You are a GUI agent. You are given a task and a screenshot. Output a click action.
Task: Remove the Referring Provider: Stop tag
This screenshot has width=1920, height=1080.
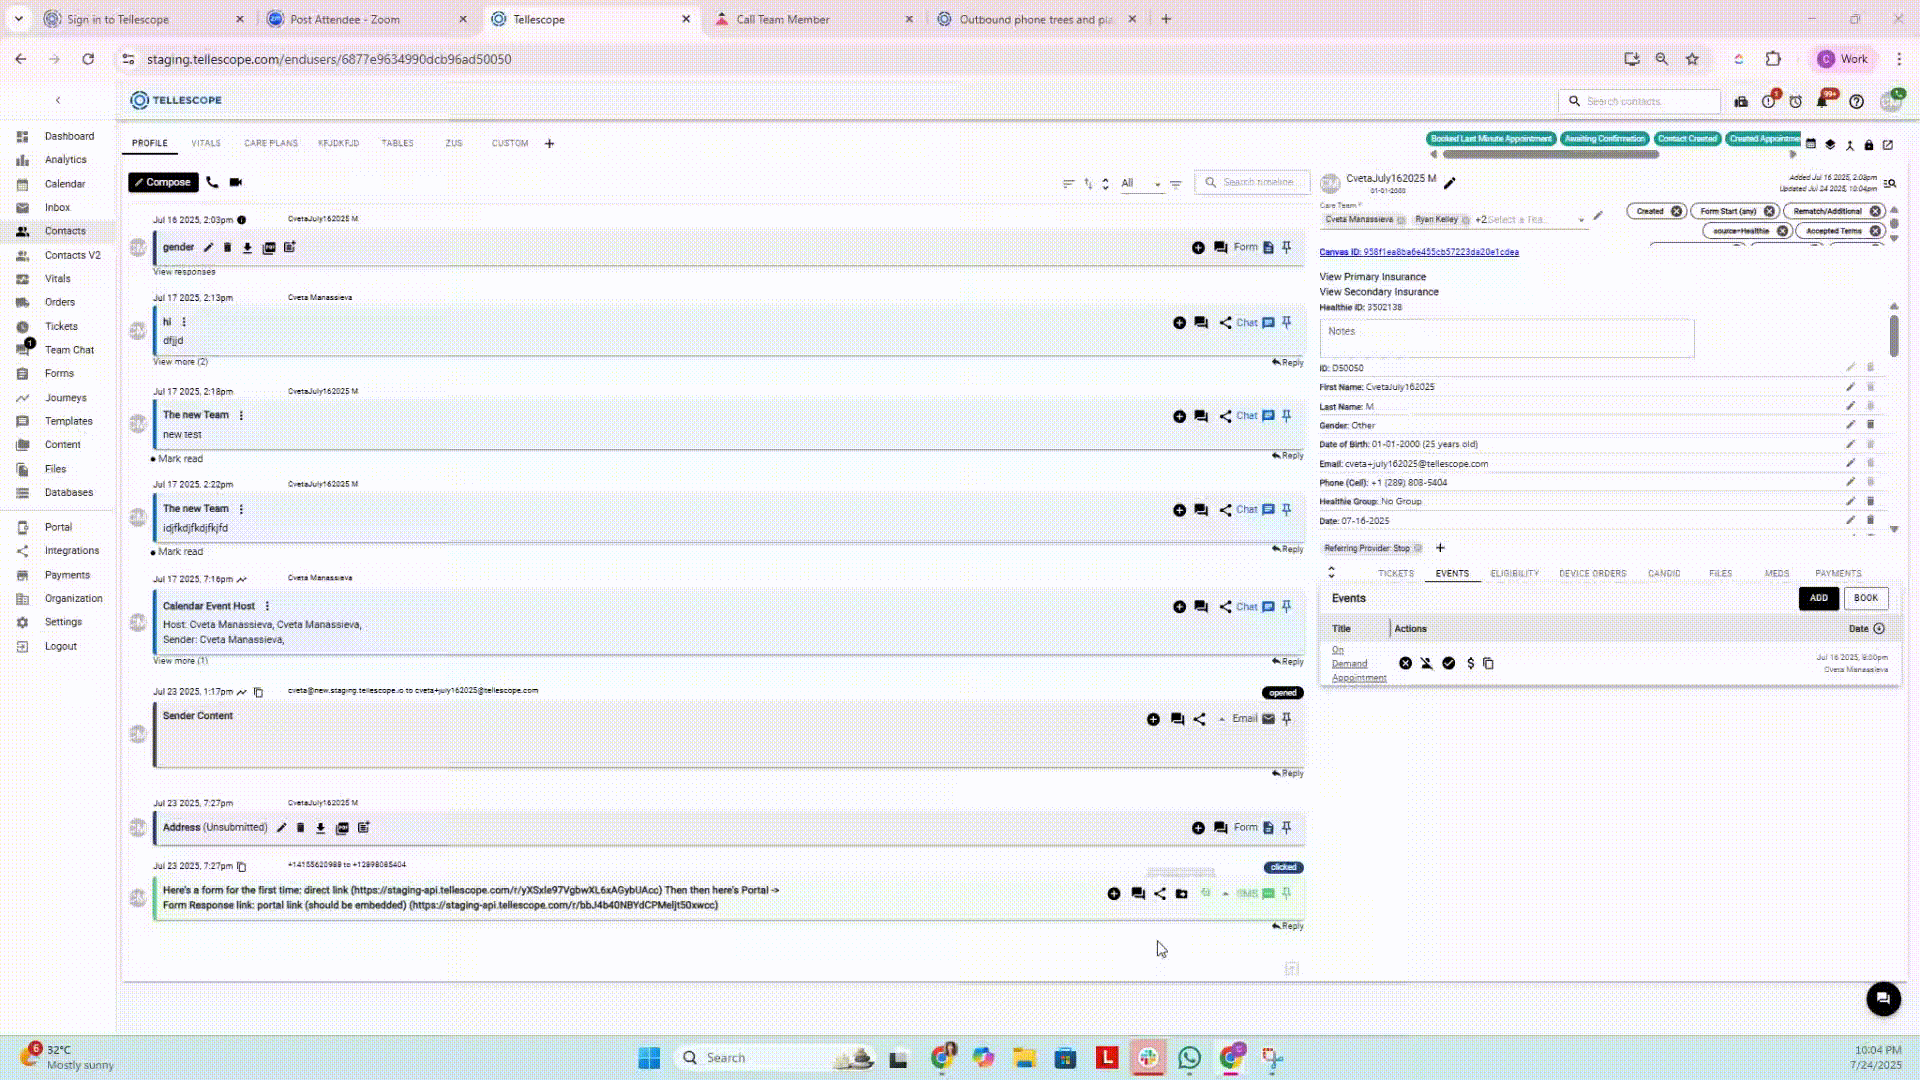pos(1418,548)
